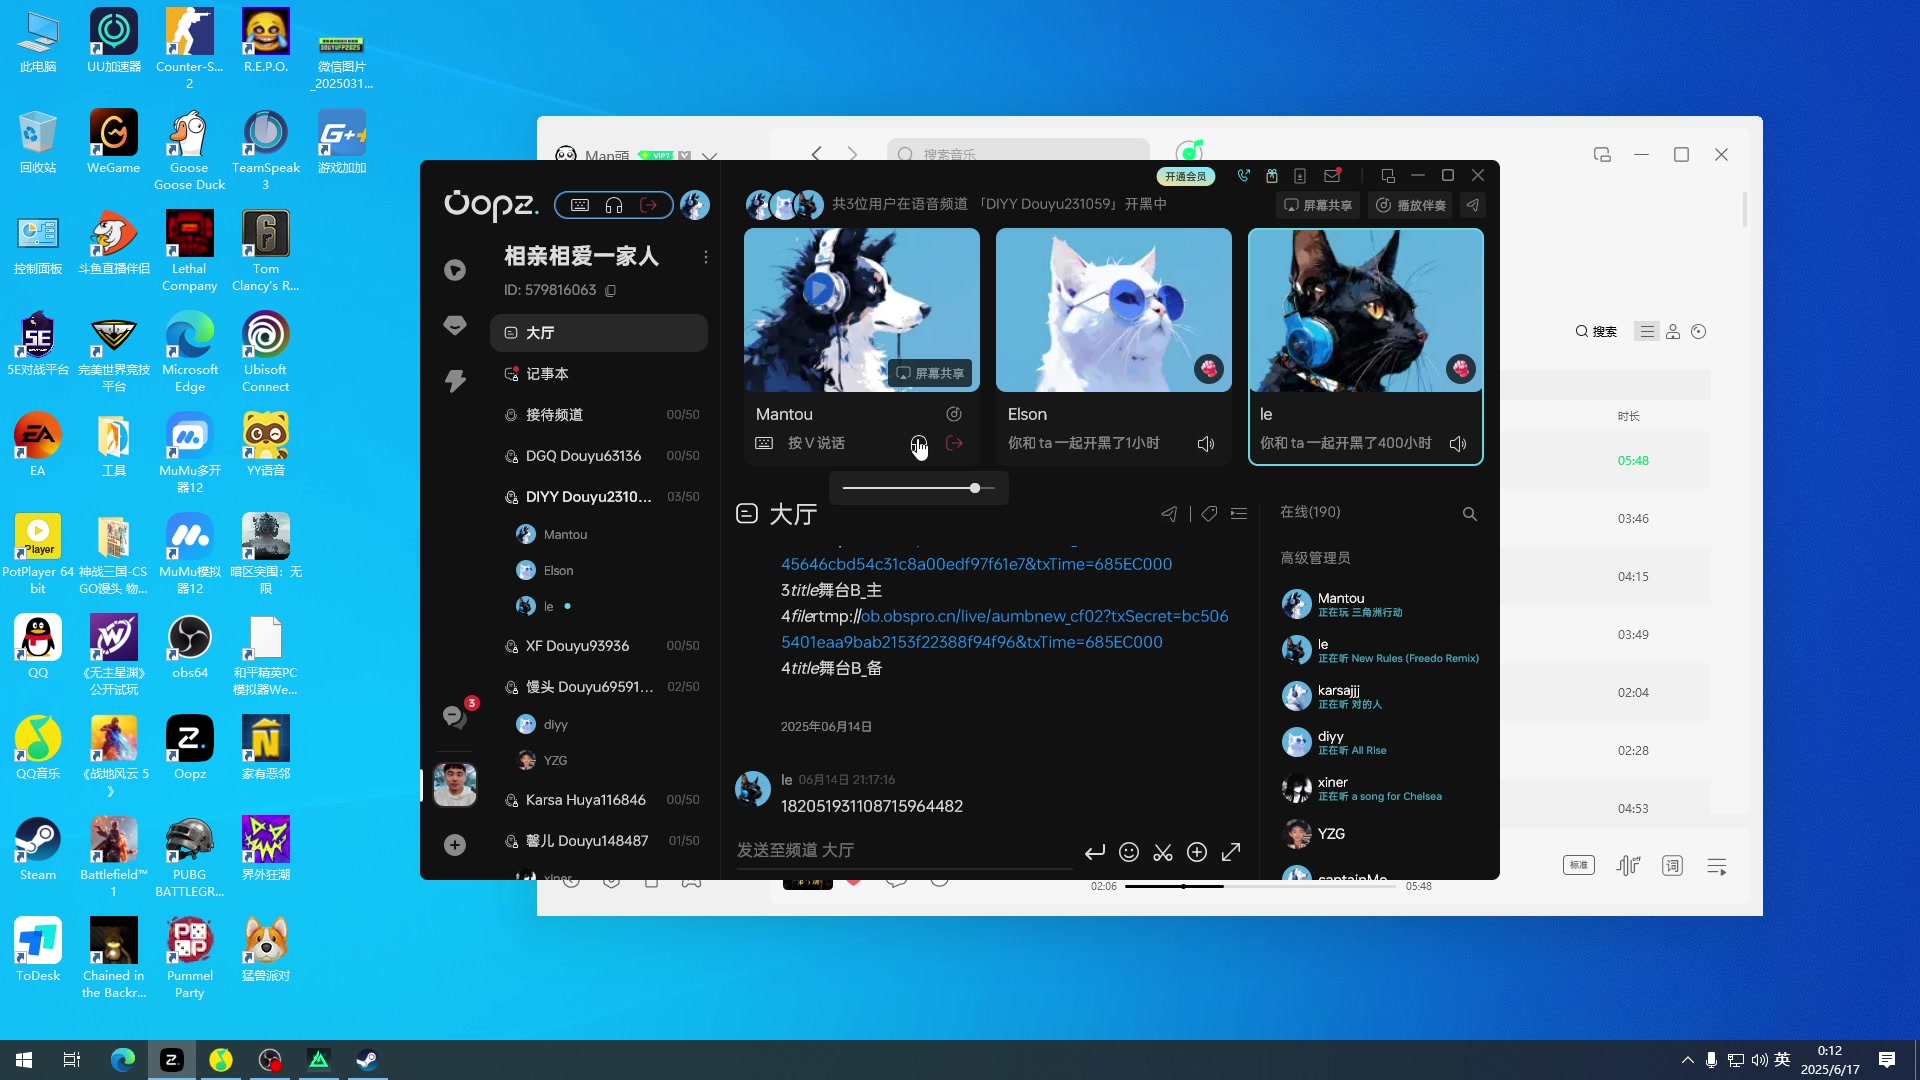Click 搜索 in music player playlist area
This screenshot has width=1920, height=1080.
click(x=1596, y=332)
